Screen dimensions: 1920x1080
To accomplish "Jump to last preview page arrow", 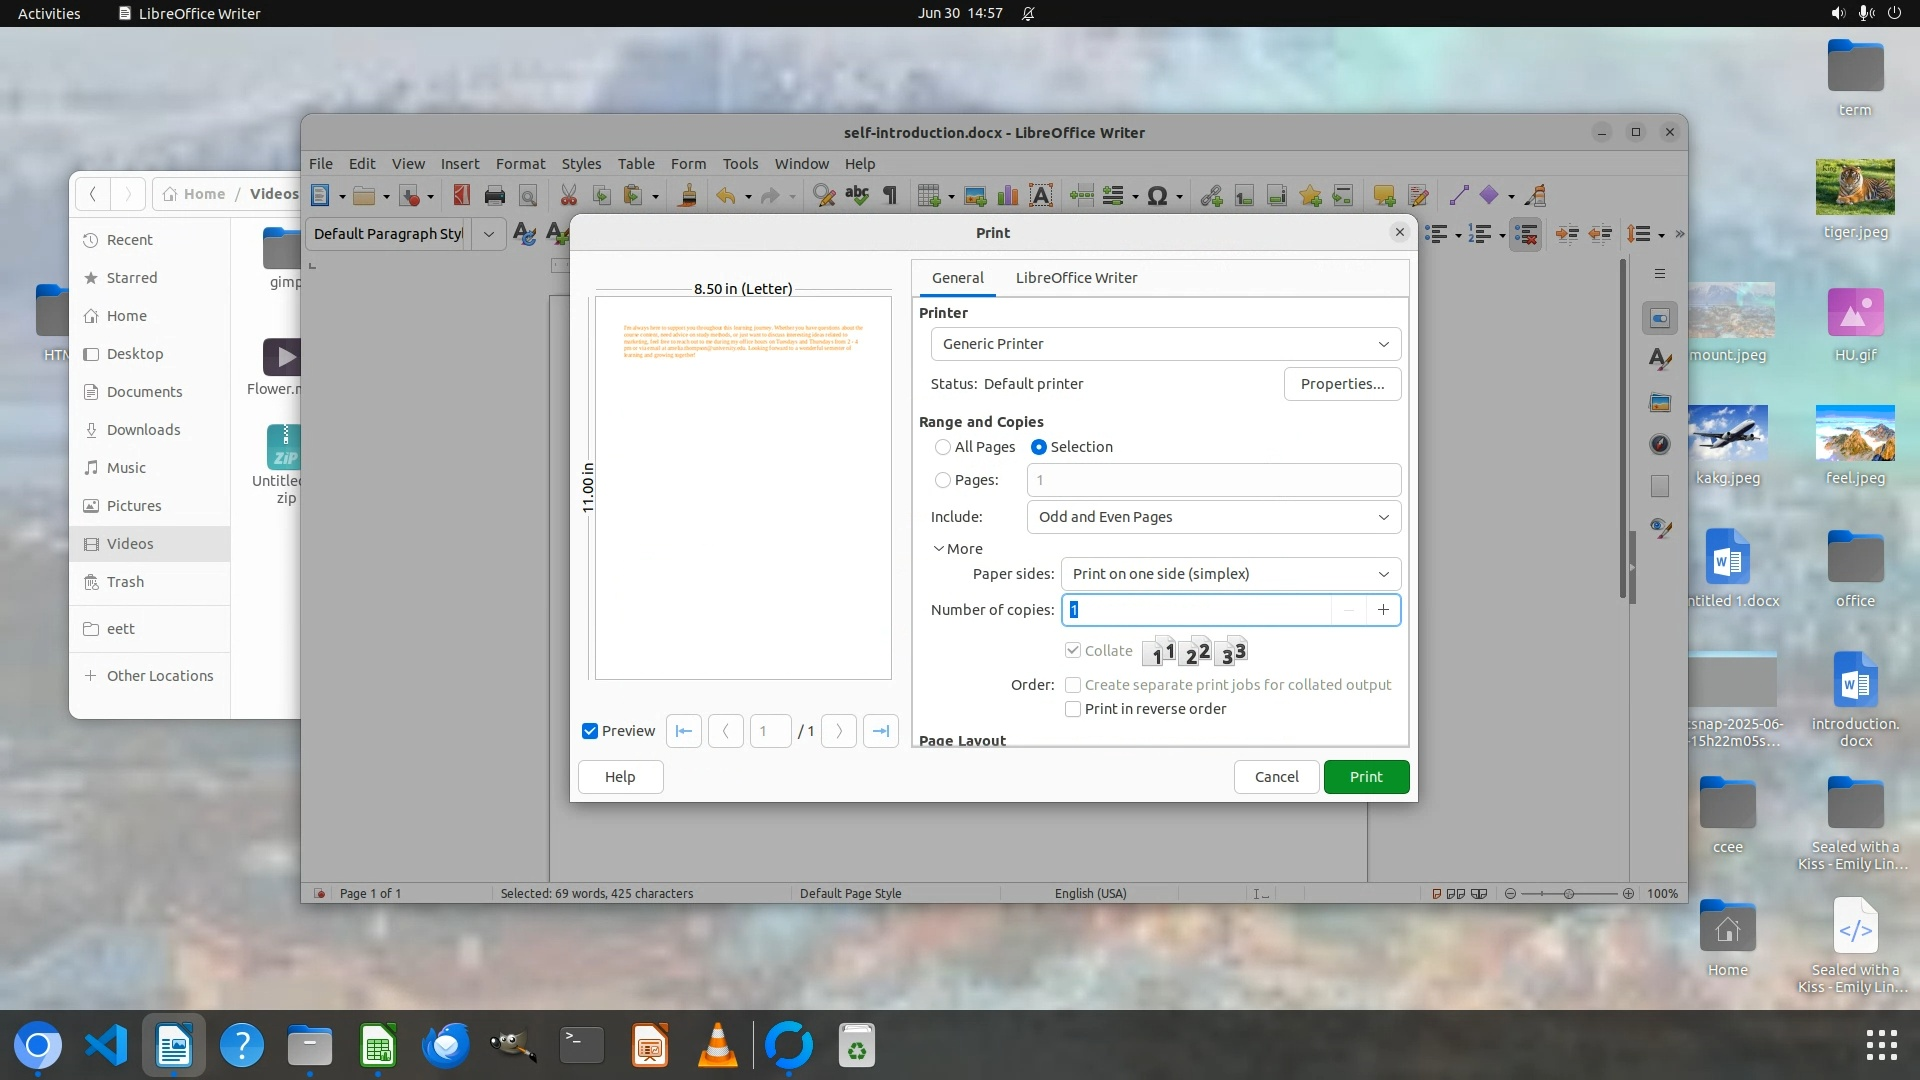I will [x=880, y=731].
